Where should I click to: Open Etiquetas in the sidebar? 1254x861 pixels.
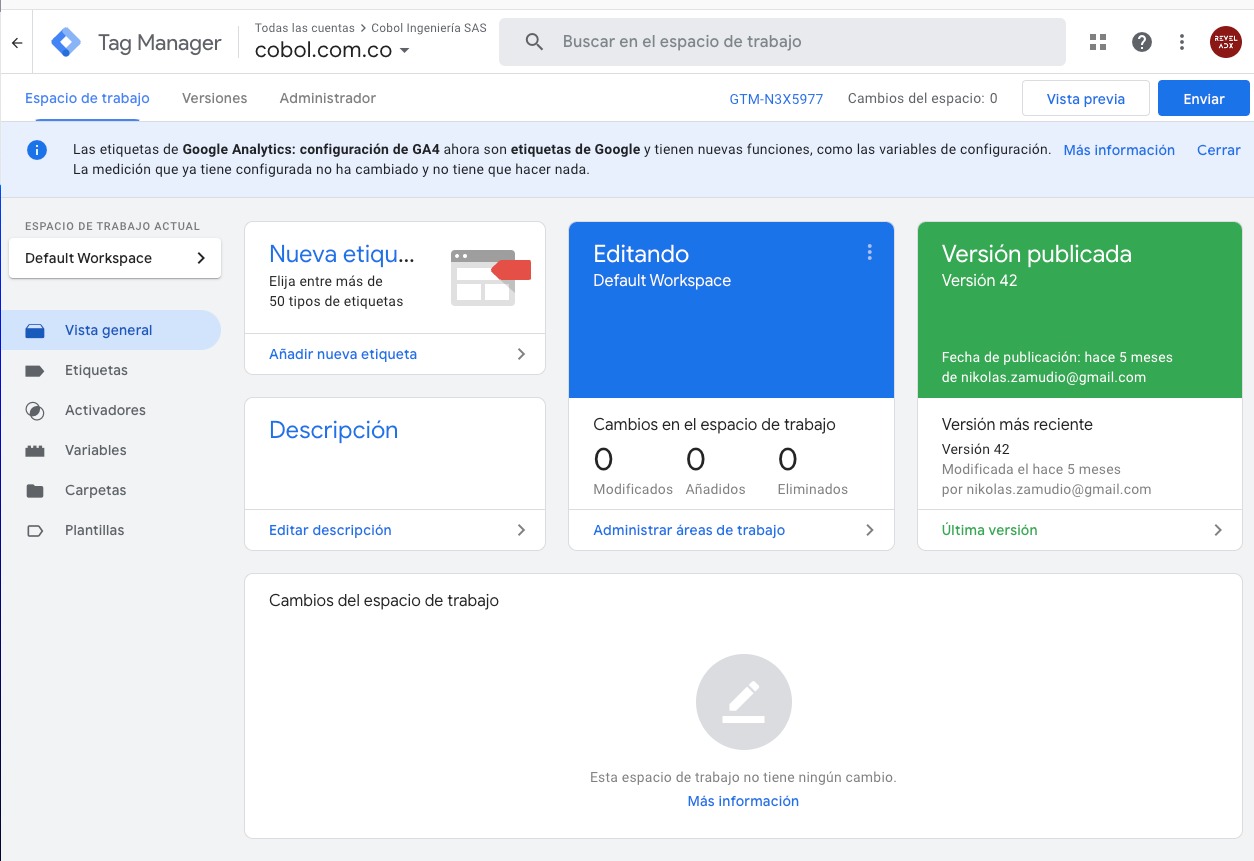[x=96, y=370]
